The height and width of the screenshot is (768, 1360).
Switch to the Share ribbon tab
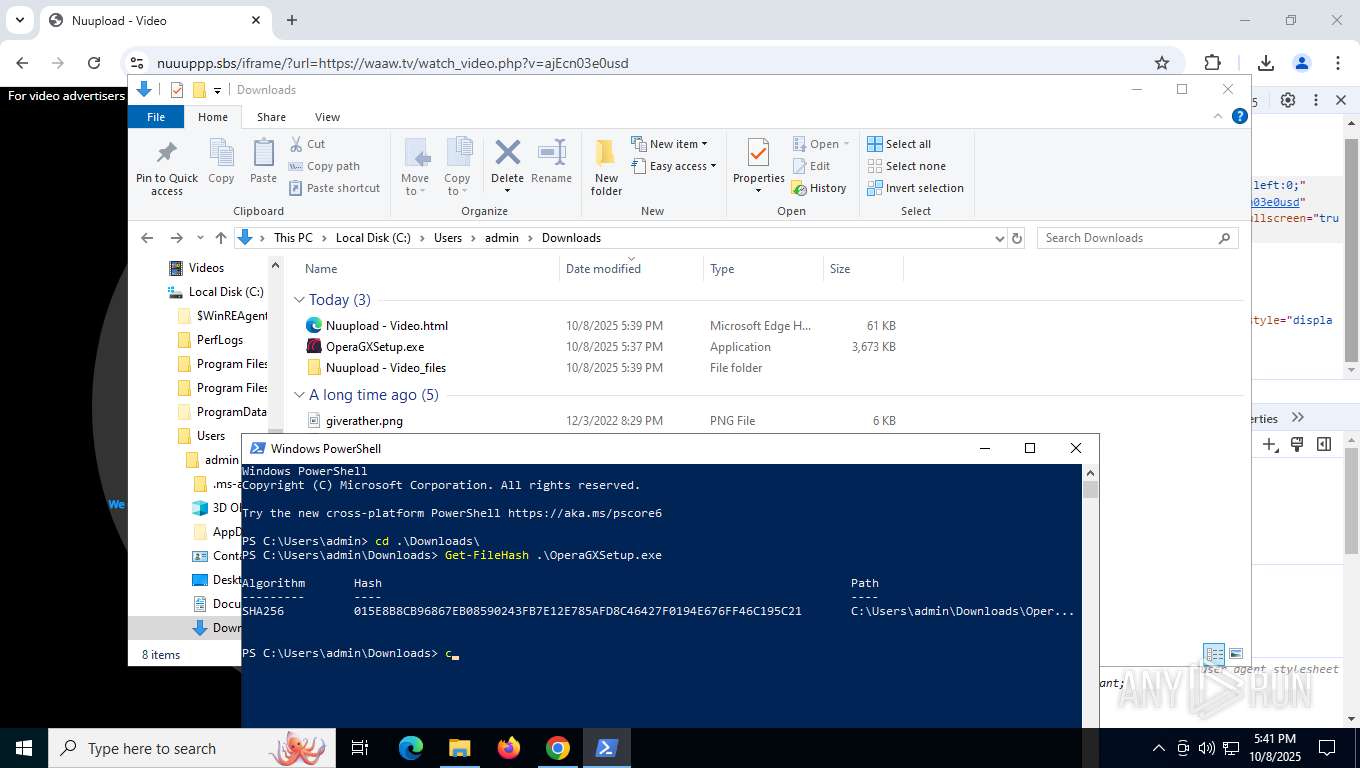[271, 117]
